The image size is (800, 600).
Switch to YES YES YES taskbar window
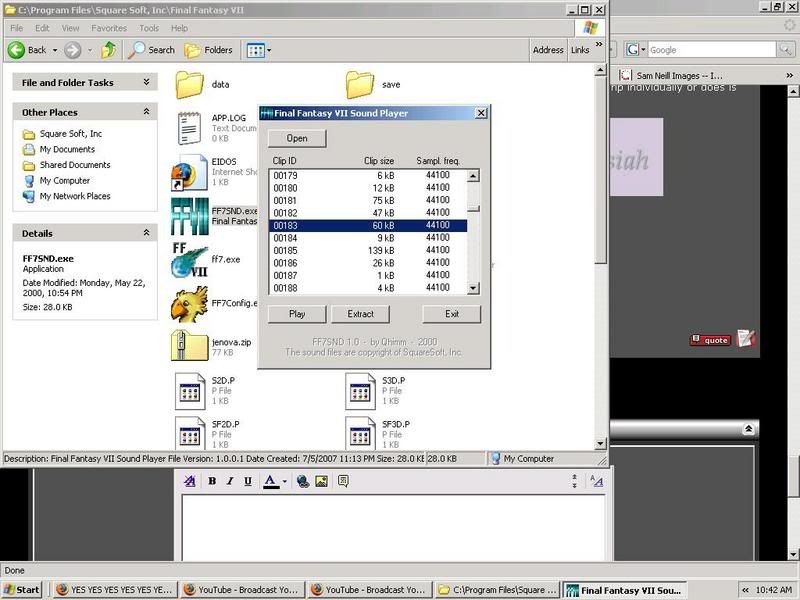click(115, 590)
